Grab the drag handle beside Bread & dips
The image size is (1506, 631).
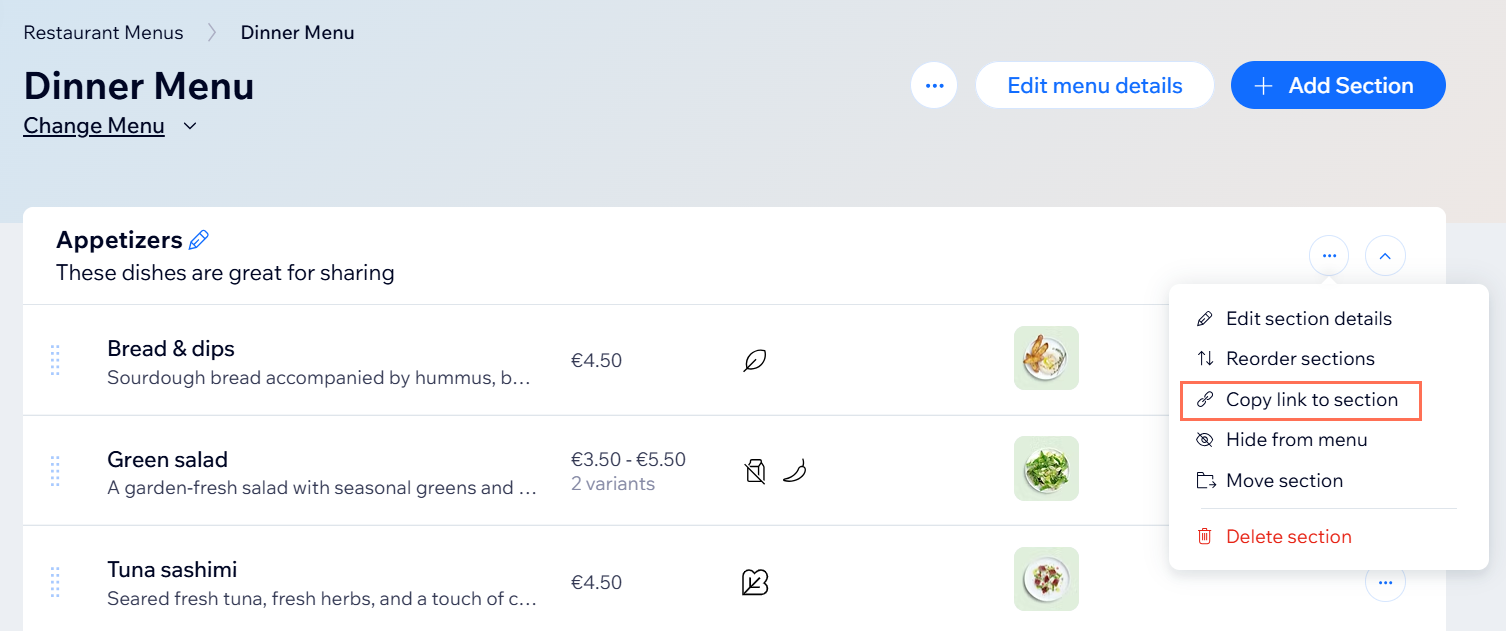(55, 360)
